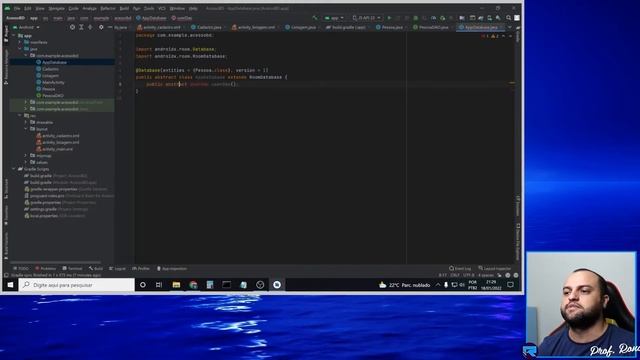This screenshot has width=640, height=360.
Task: Click the Expand All icon in Project panel
Action: click(81, 27)
